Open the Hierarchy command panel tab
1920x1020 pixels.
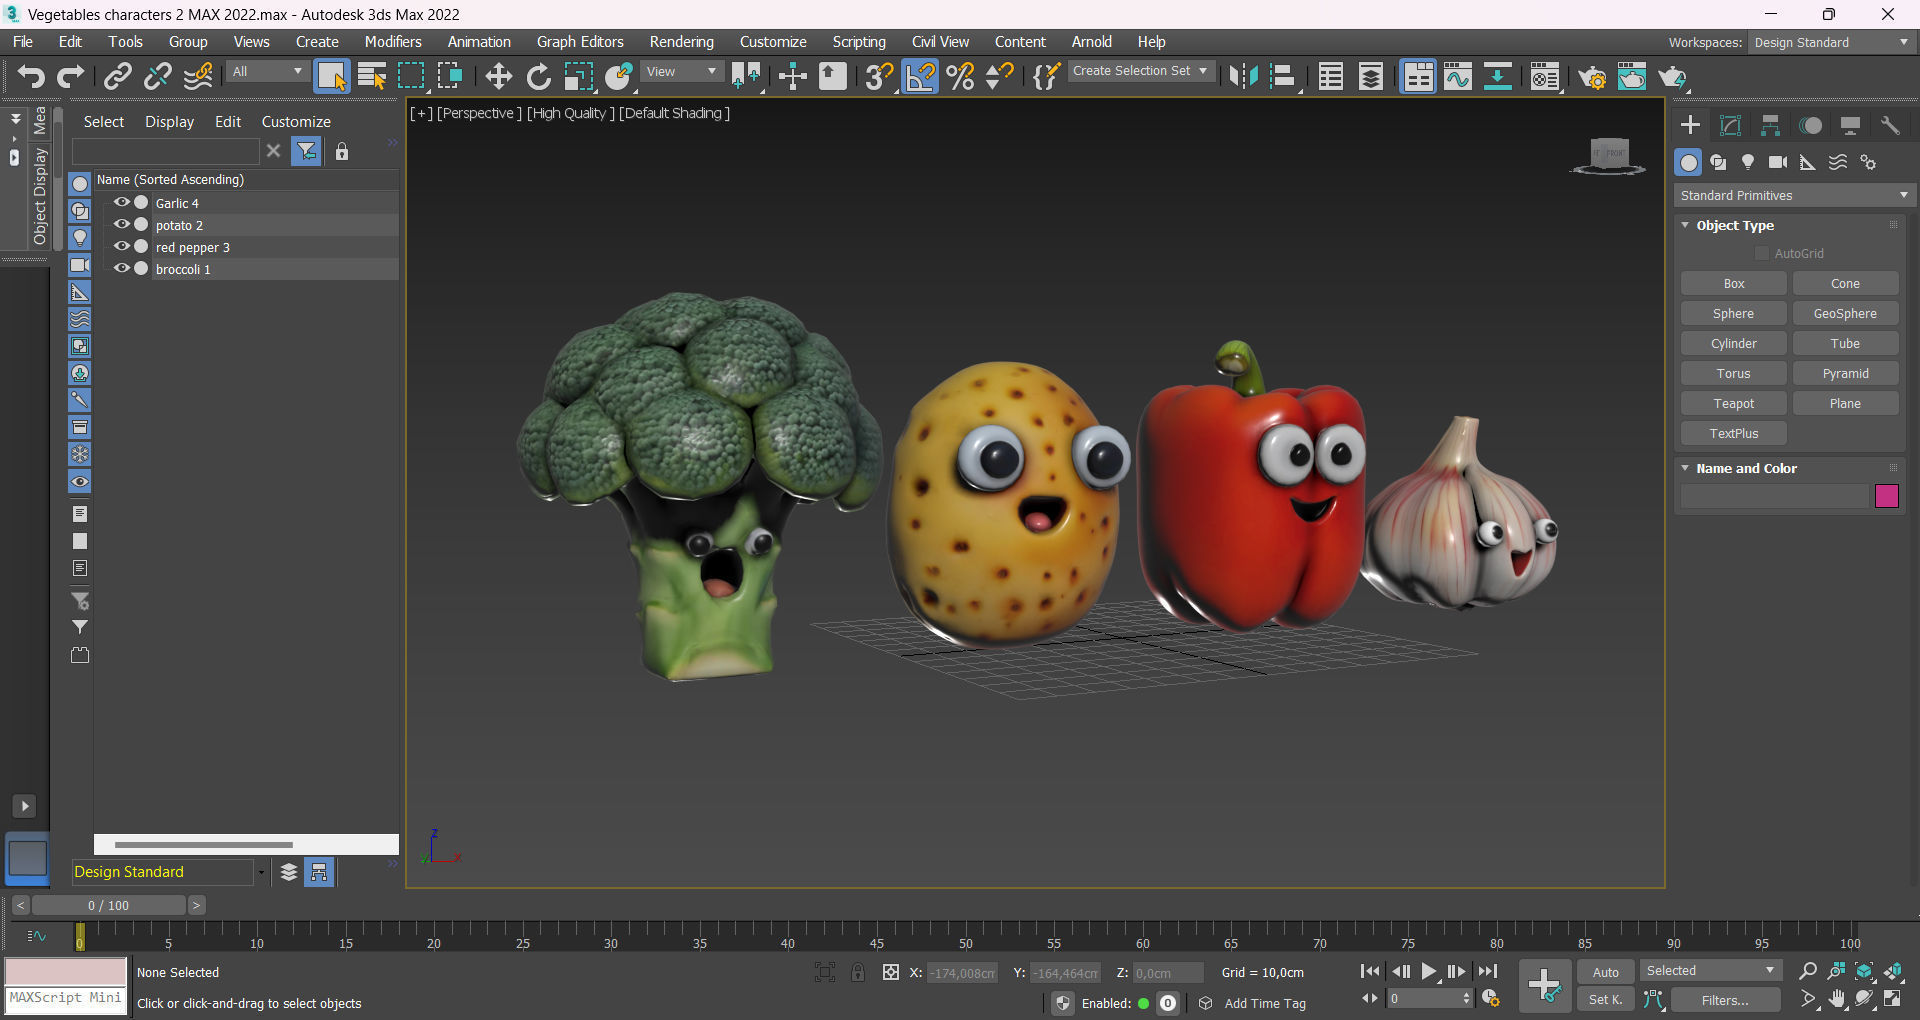[x=1770, y=125]
